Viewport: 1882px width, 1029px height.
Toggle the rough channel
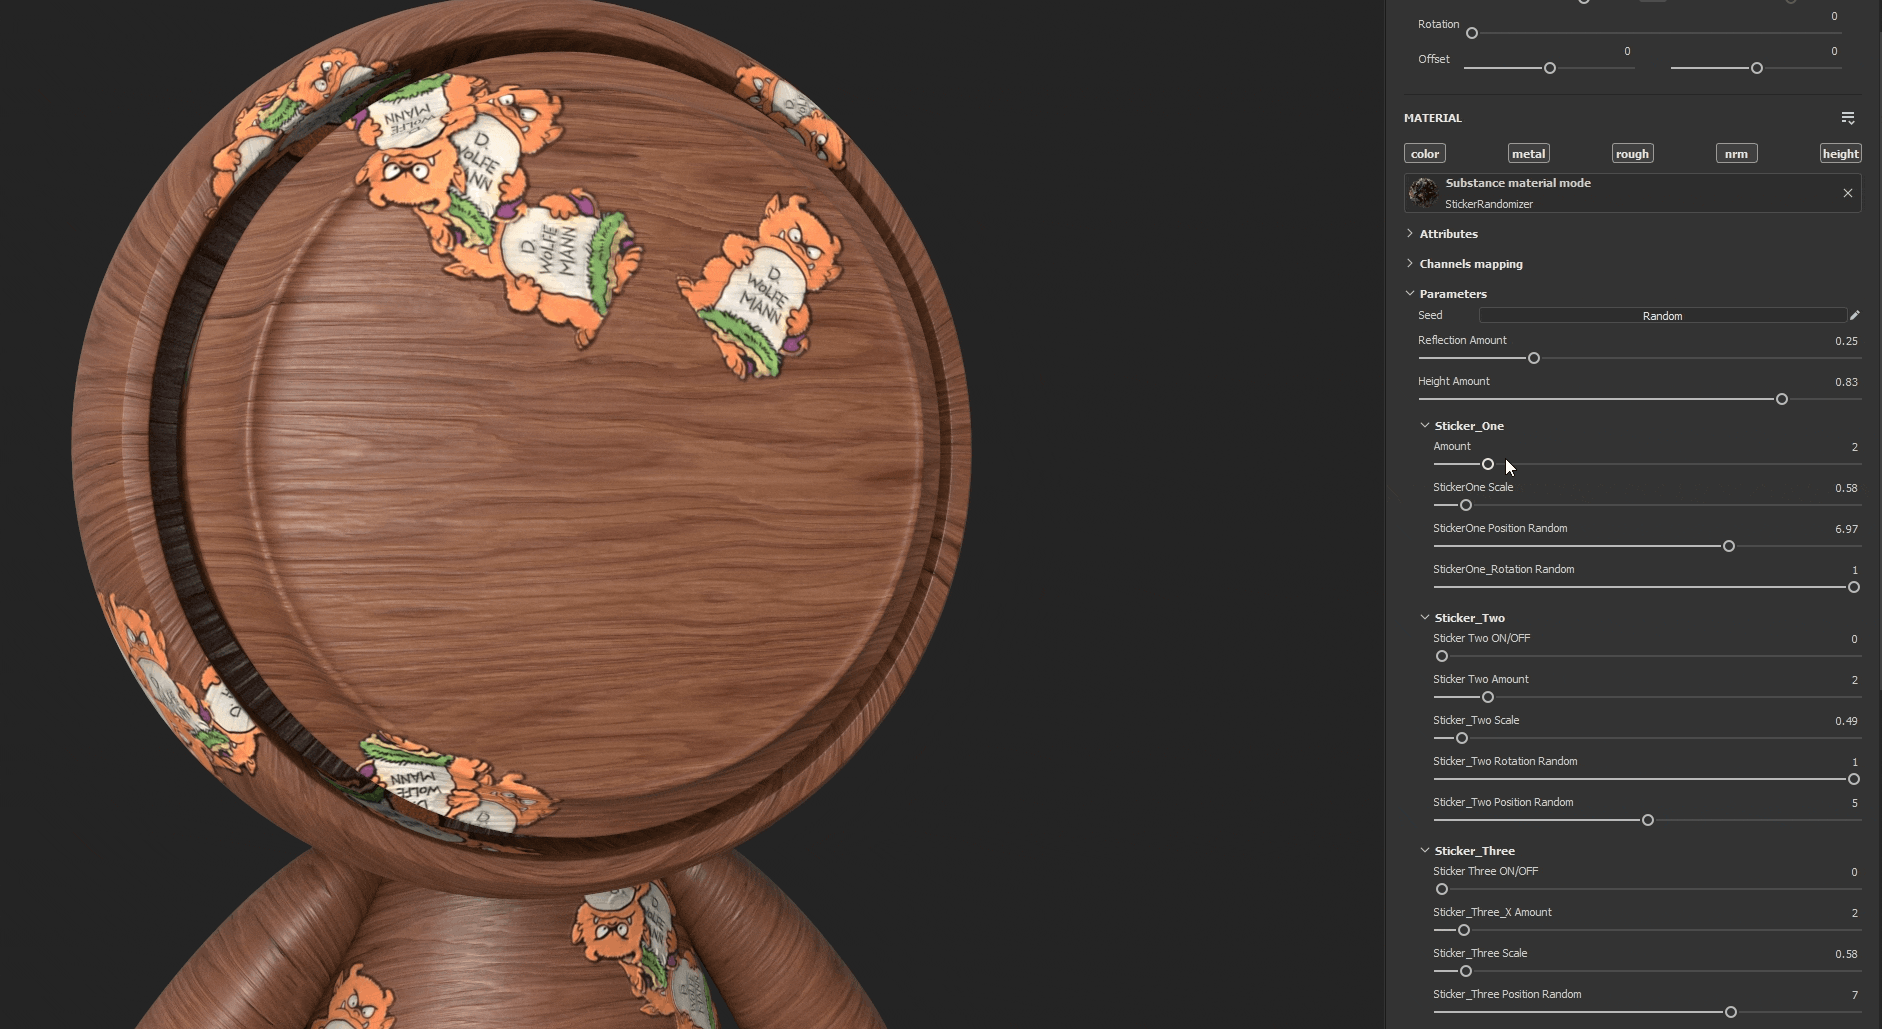tap(1633, 153)
